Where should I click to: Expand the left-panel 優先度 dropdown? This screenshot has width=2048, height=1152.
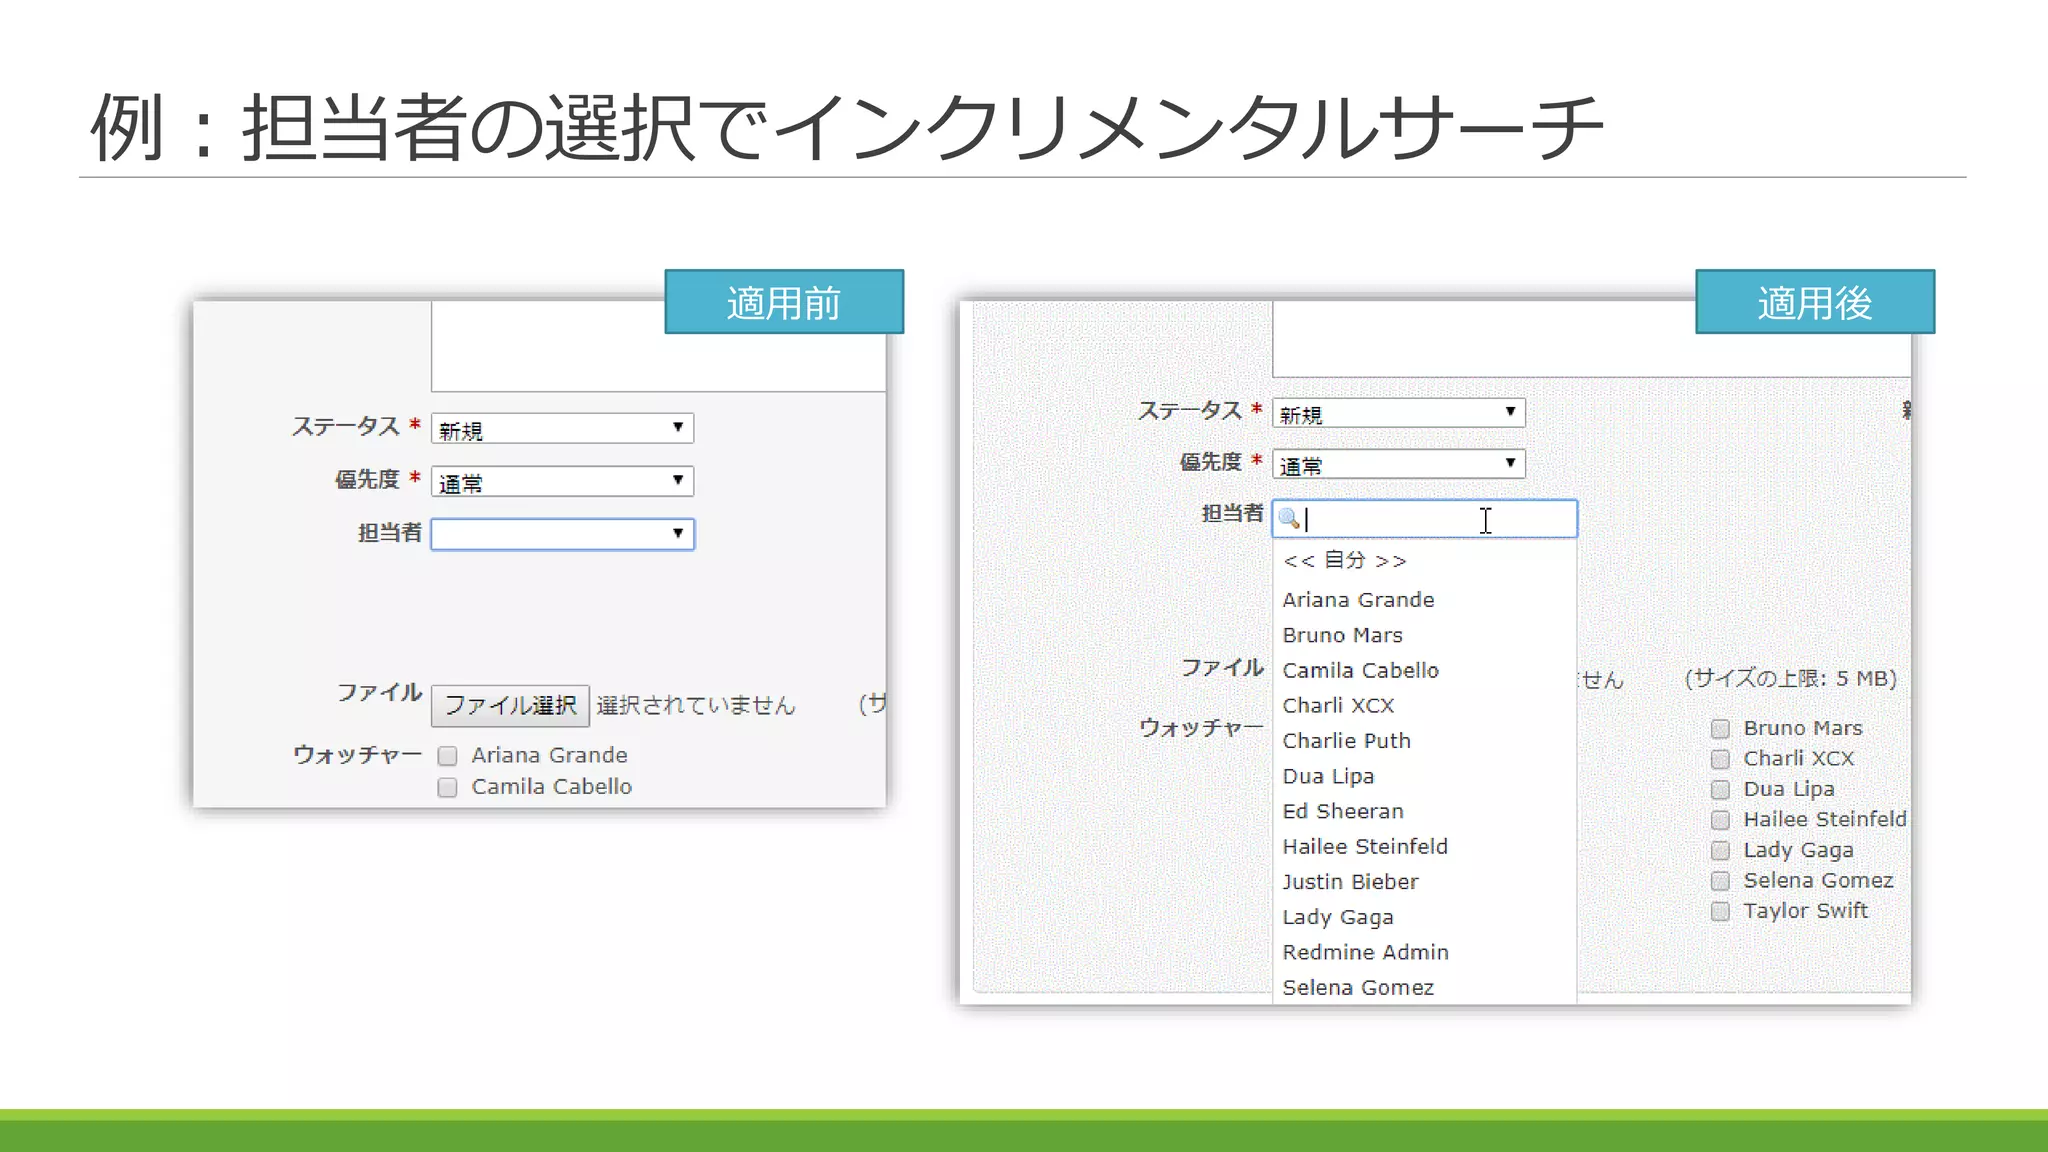tap(562, 482)
